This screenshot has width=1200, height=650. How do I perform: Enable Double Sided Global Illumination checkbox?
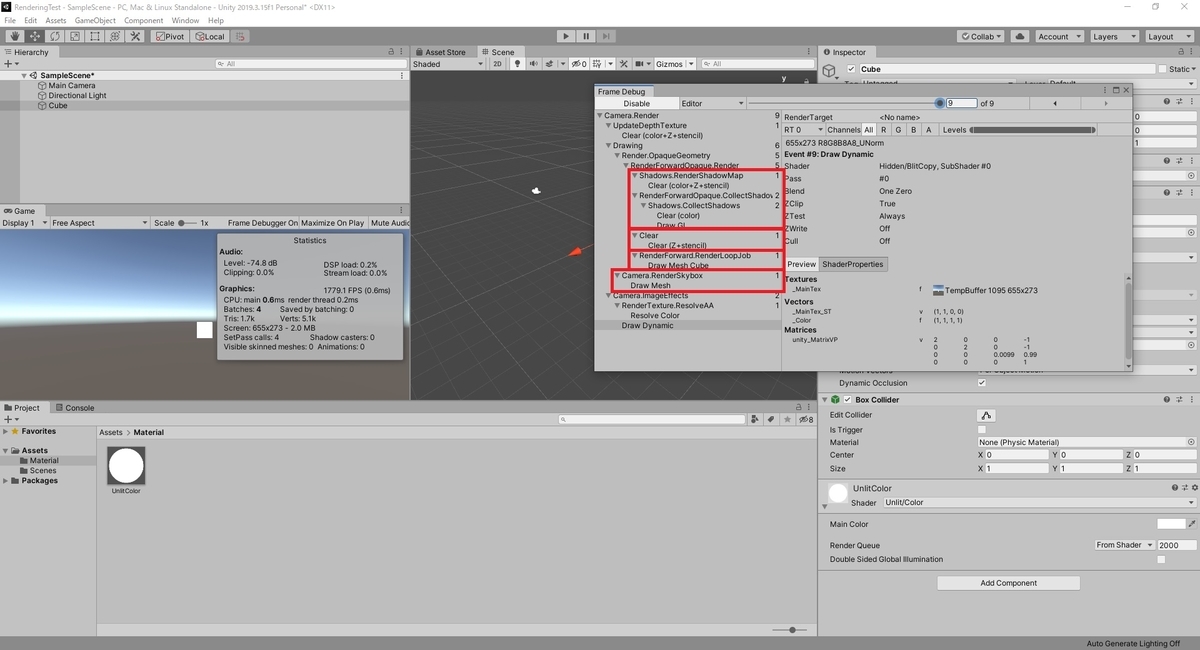[1161, 560]
